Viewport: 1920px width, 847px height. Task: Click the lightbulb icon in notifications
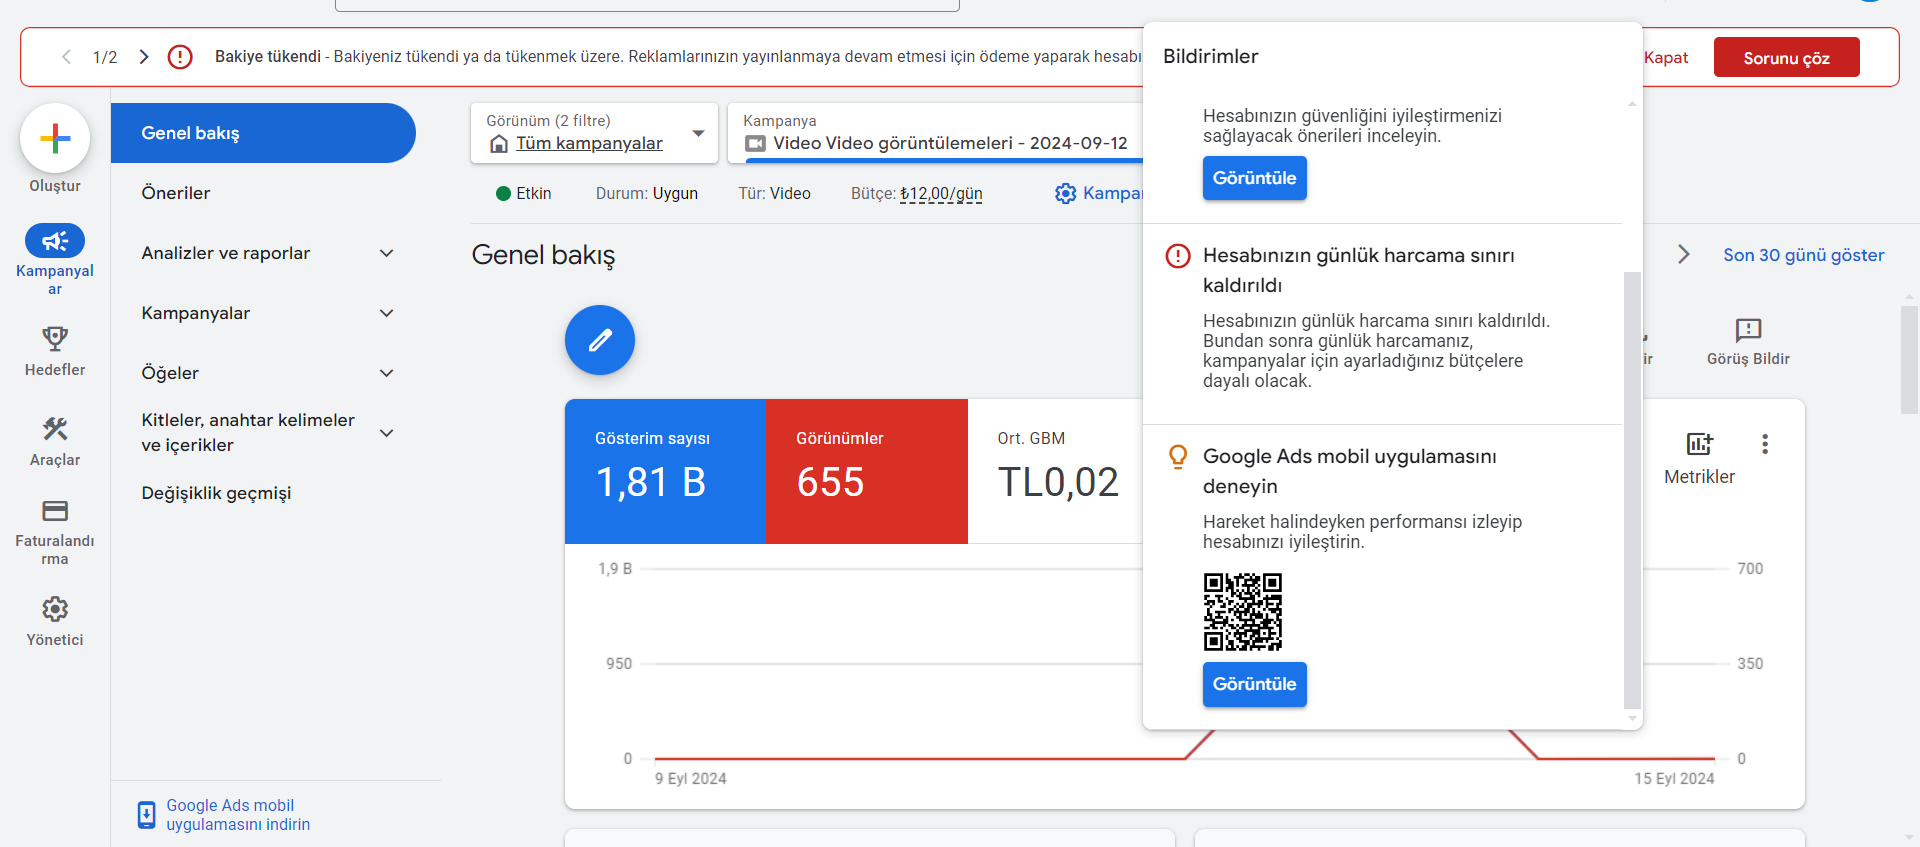tap(1178, 457)
